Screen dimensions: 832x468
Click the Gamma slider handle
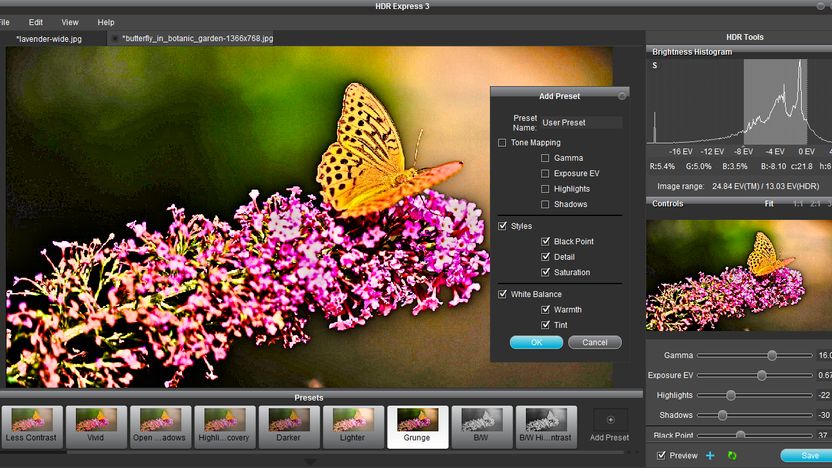[x=772, y=356]
